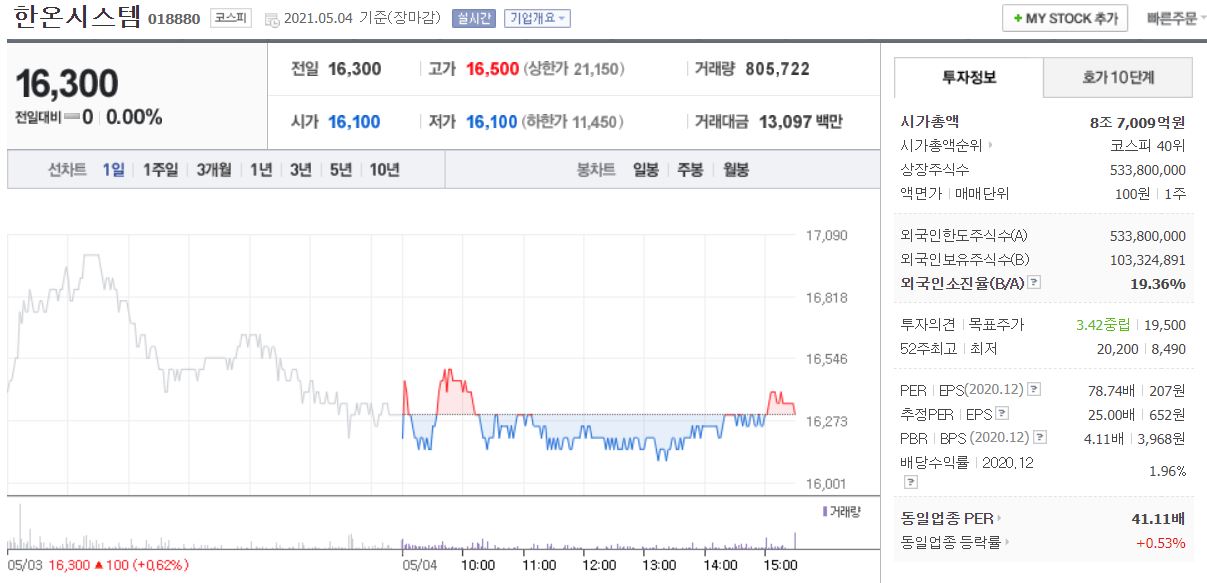Click the 거래량 value 805,722
Image resolution: width=1207 pixels, height=583 pixels.
click(x=778, y=69)
